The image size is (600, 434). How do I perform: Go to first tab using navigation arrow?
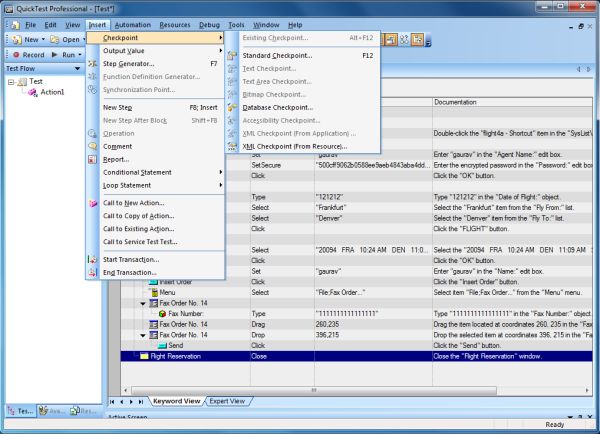tap(112, 401)
